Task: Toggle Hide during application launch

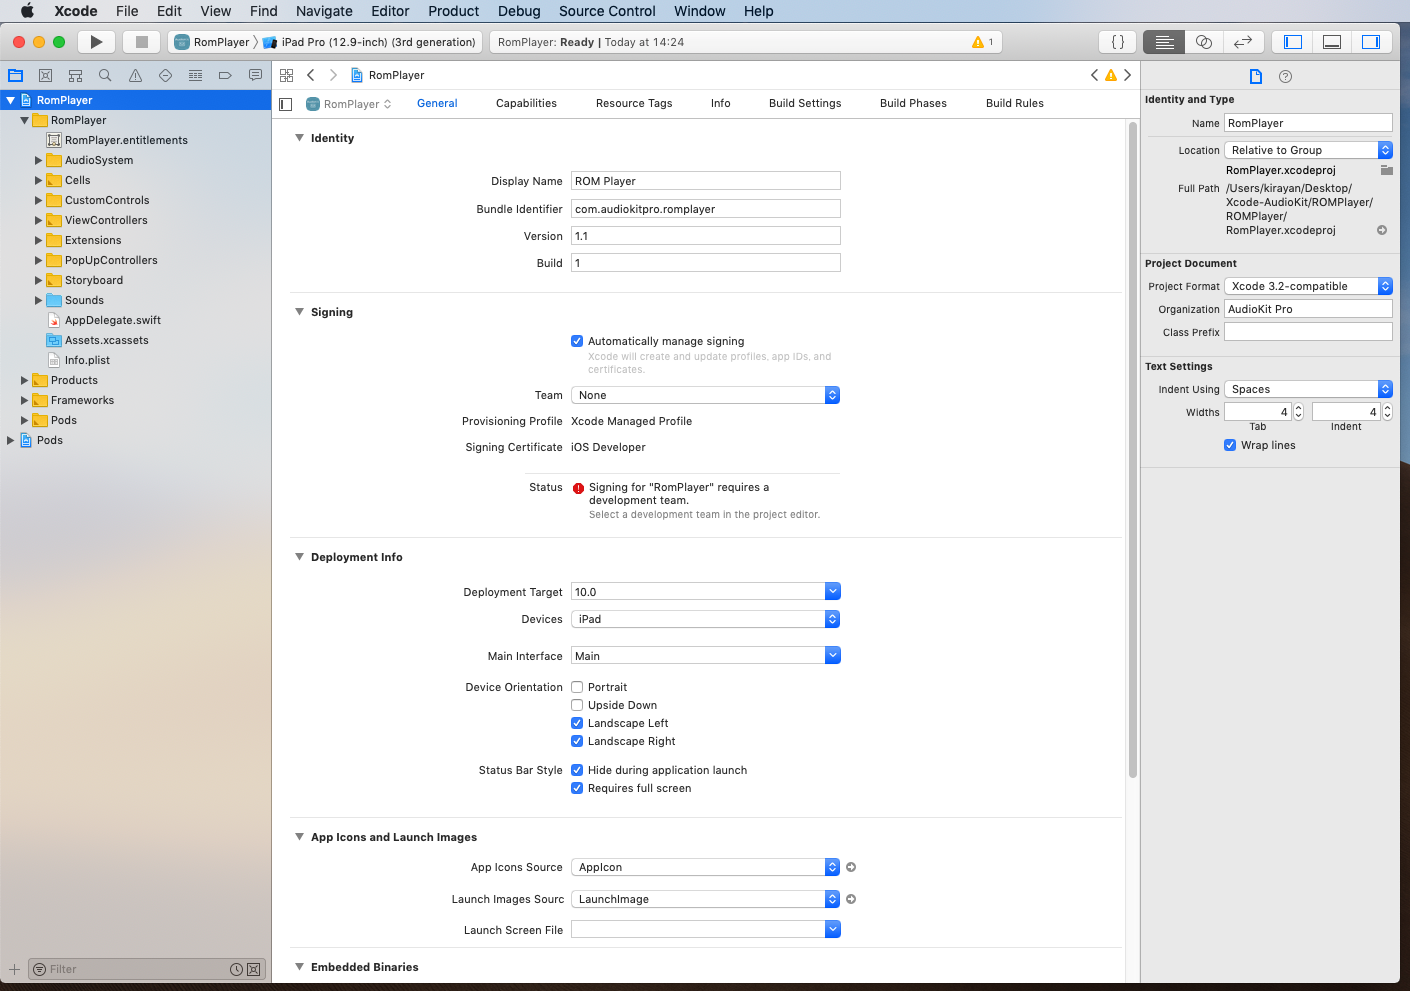Action: (x=577, y=770)
